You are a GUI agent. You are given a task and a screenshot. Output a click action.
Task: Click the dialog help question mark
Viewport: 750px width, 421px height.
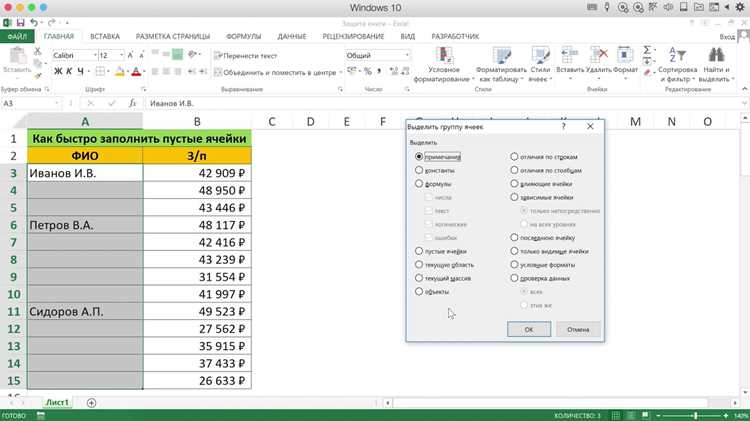tap(563, 126)
